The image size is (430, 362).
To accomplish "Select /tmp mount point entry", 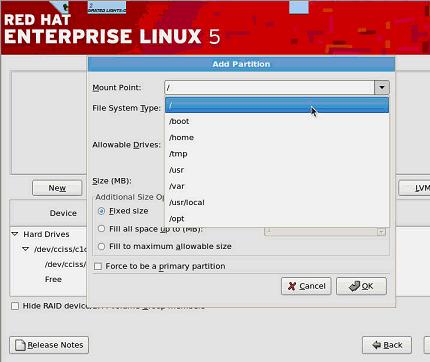I will pos(277,154).
